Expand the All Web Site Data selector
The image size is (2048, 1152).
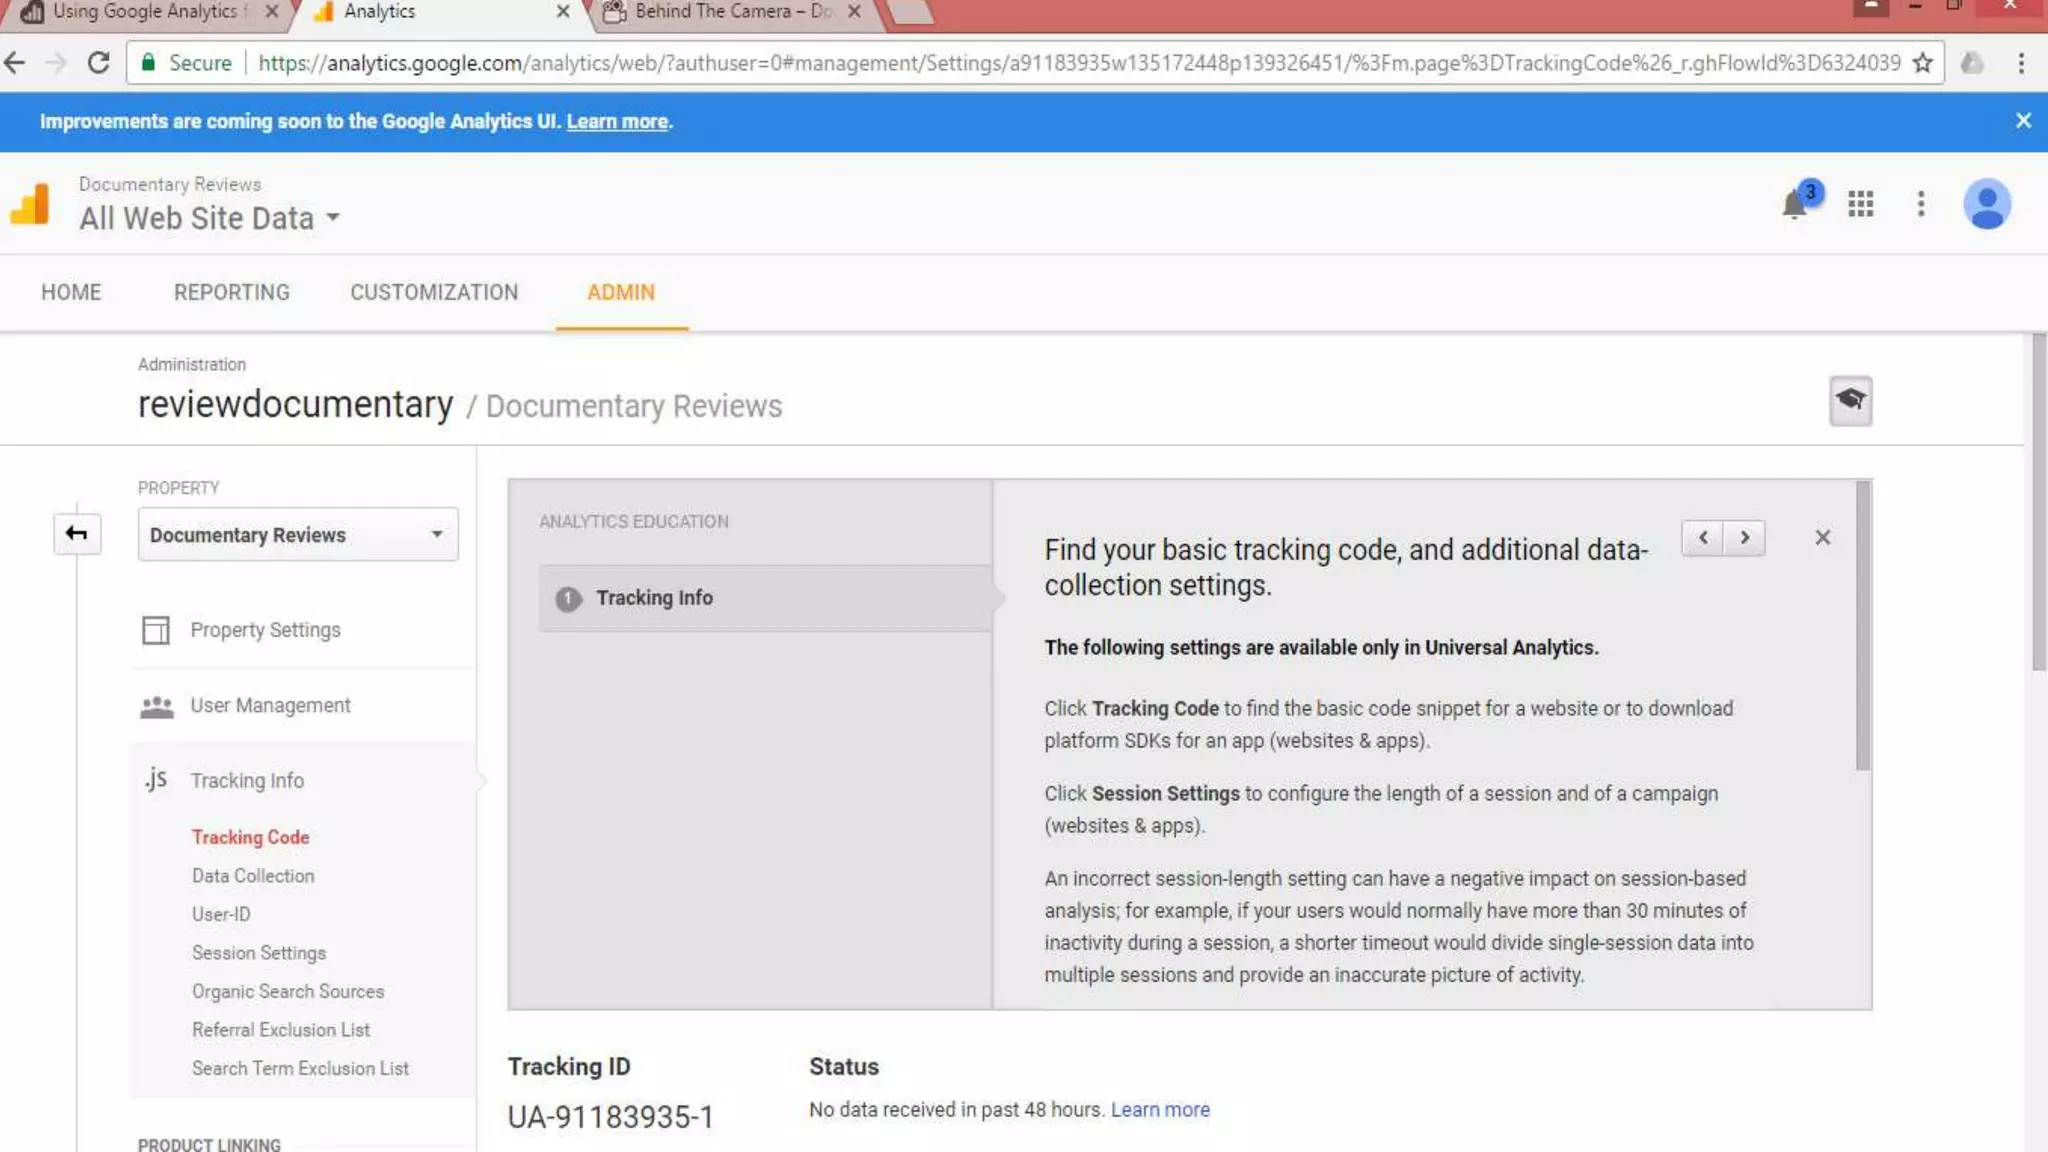point(210,218)
